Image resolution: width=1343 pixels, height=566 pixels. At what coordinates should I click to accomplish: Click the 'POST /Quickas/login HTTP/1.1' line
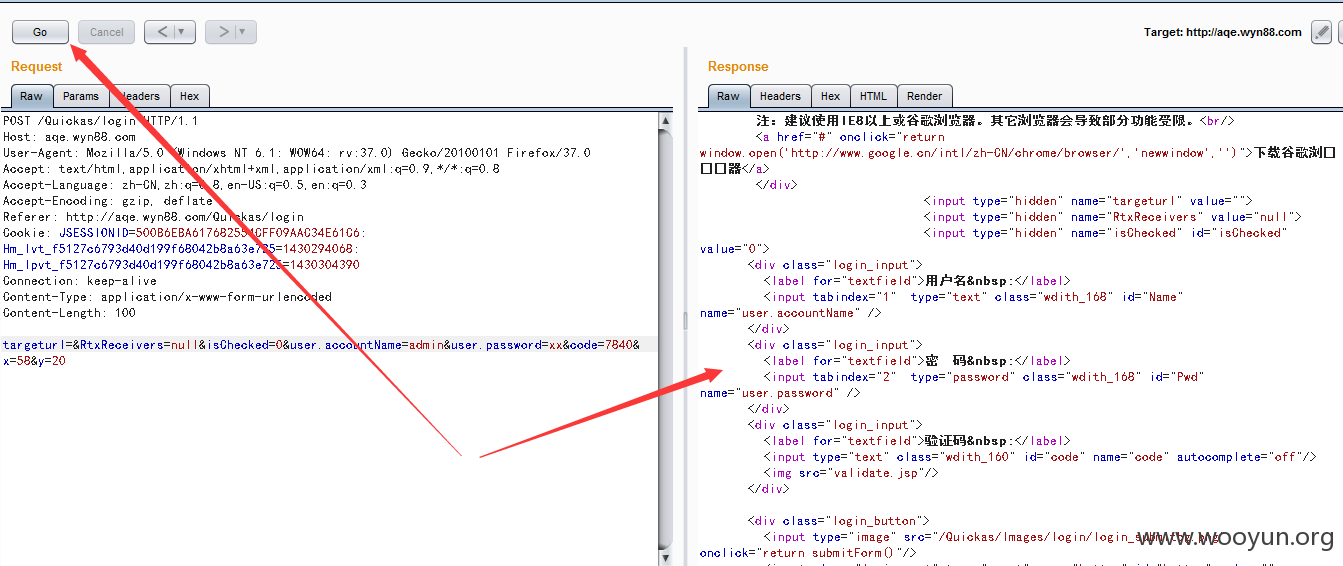click(x=101, y=120)
